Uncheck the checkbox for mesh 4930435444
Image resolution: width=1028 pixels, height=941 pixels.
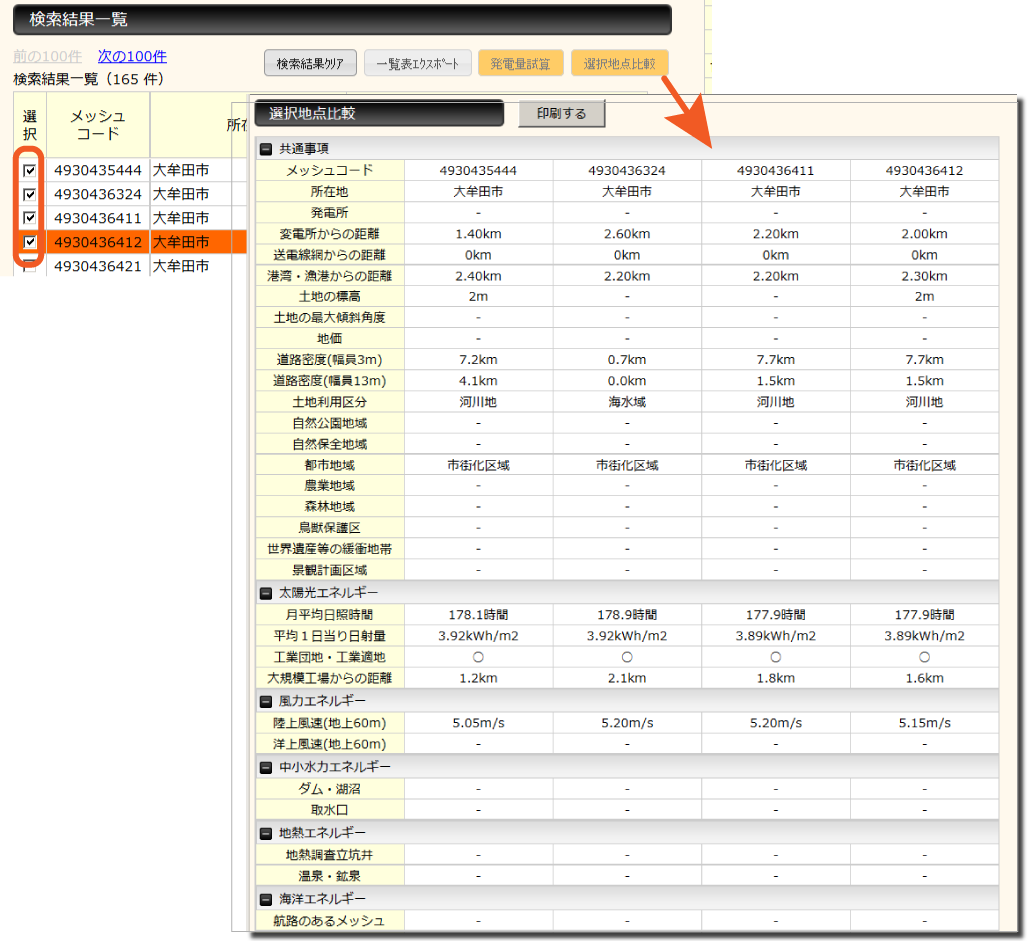point(30,170)
